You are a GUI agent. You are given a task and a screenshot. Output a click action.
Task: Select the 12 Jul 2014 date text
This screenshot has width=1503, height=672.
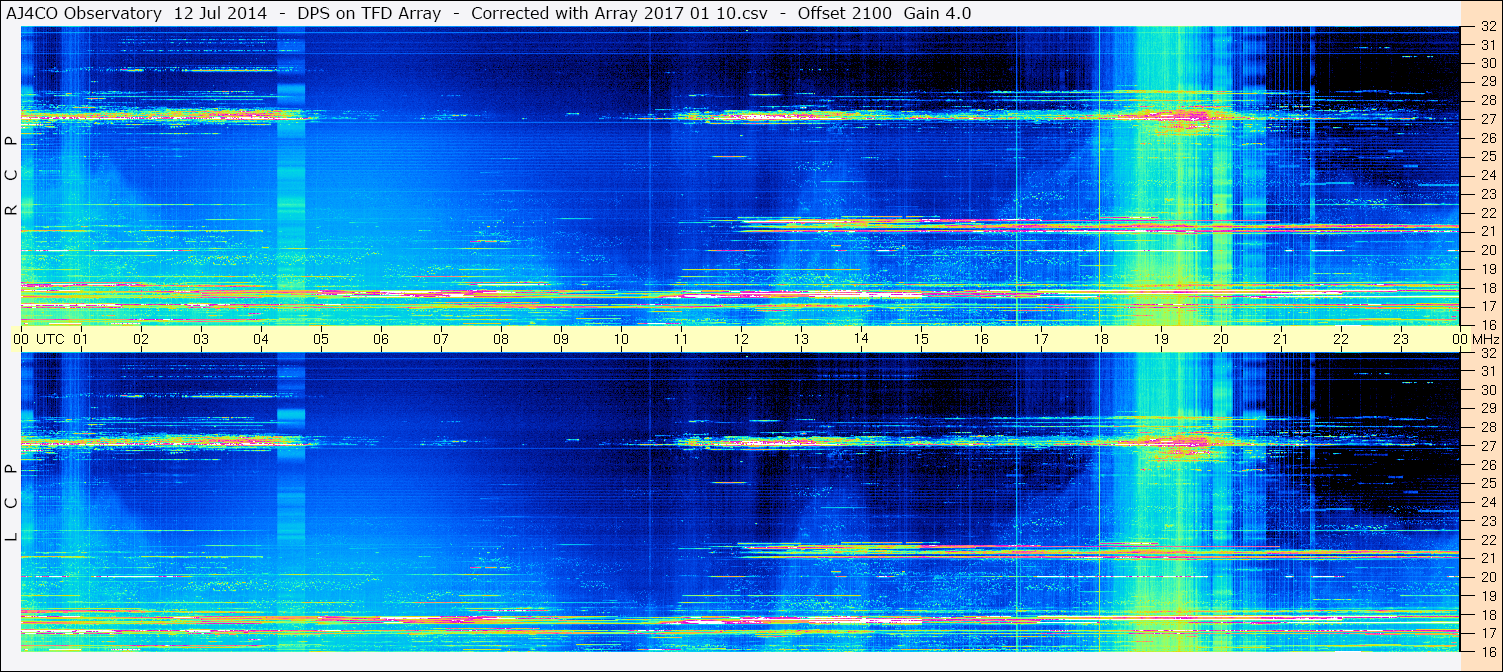tap(222, 13)
